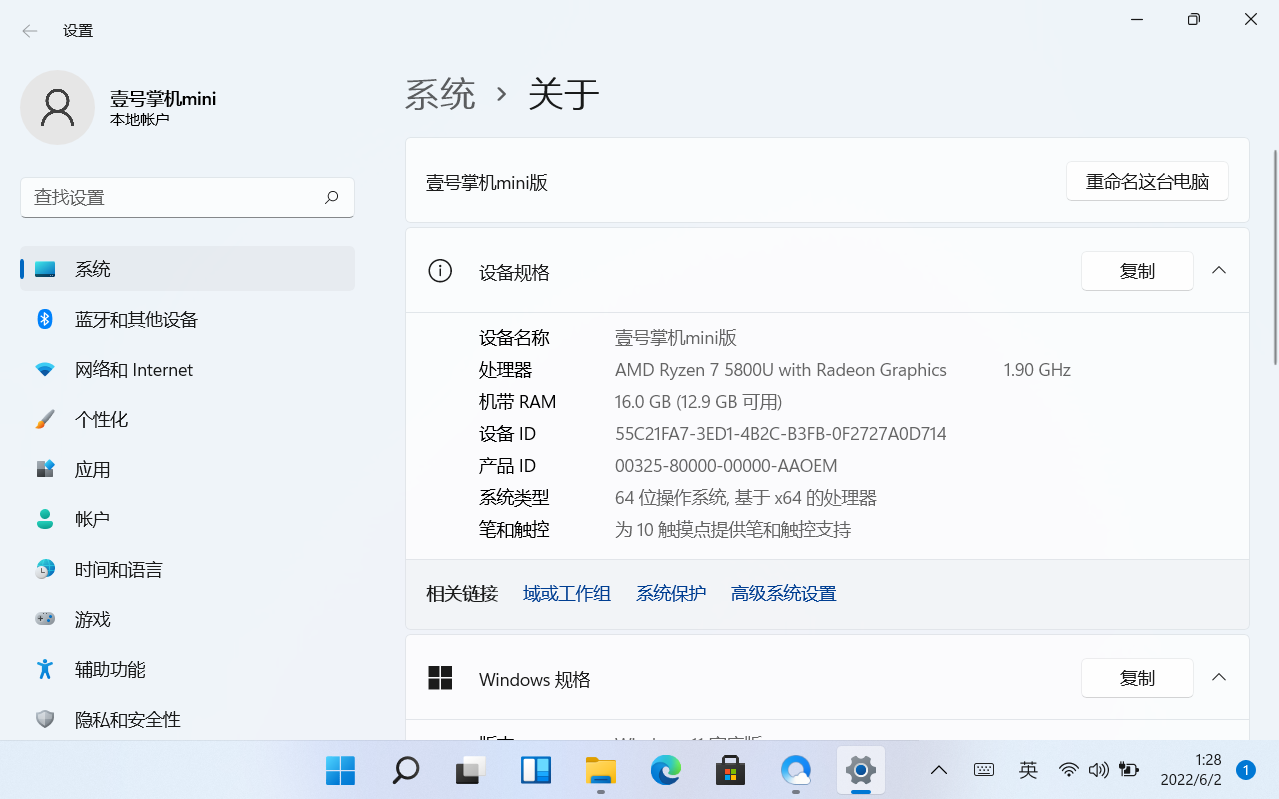Image resolution: width=1279 pixels, height=799 pixels.
Task: Click the 本地帐户 label under user name
Action: point(139,119)
